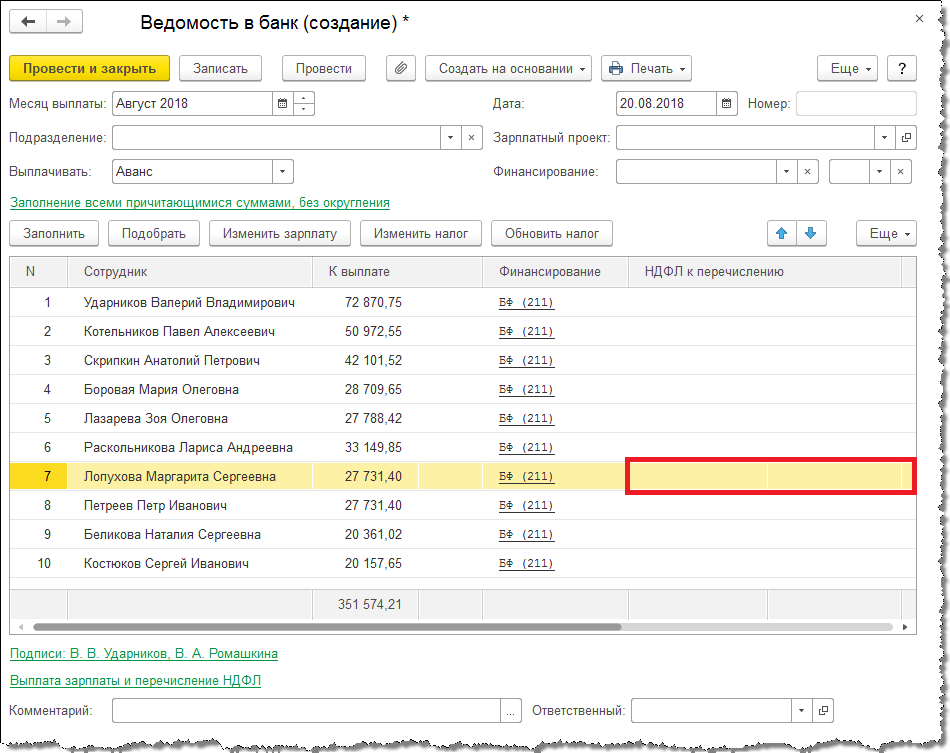Open the Печать menu

coord(646,68)
